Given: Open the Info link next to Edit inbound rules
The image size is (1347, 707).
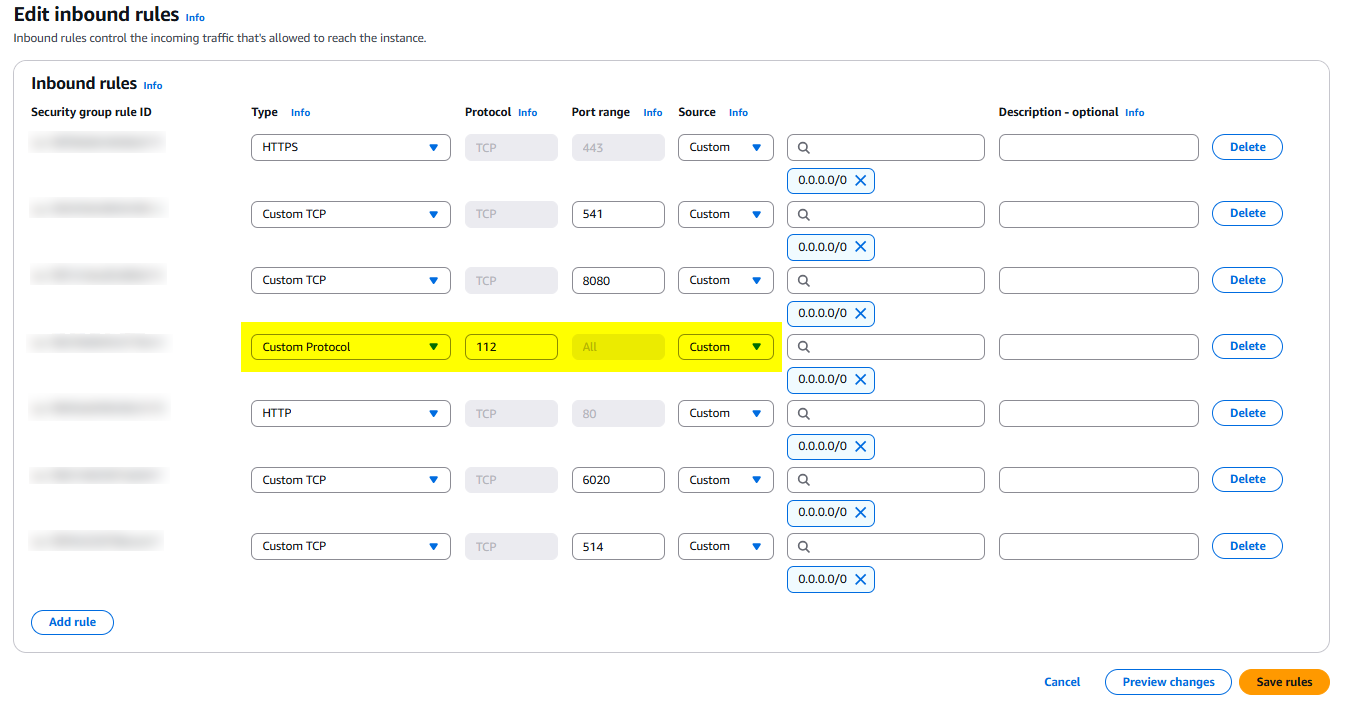Looking at the screenshot, I should tap(195, 17).
